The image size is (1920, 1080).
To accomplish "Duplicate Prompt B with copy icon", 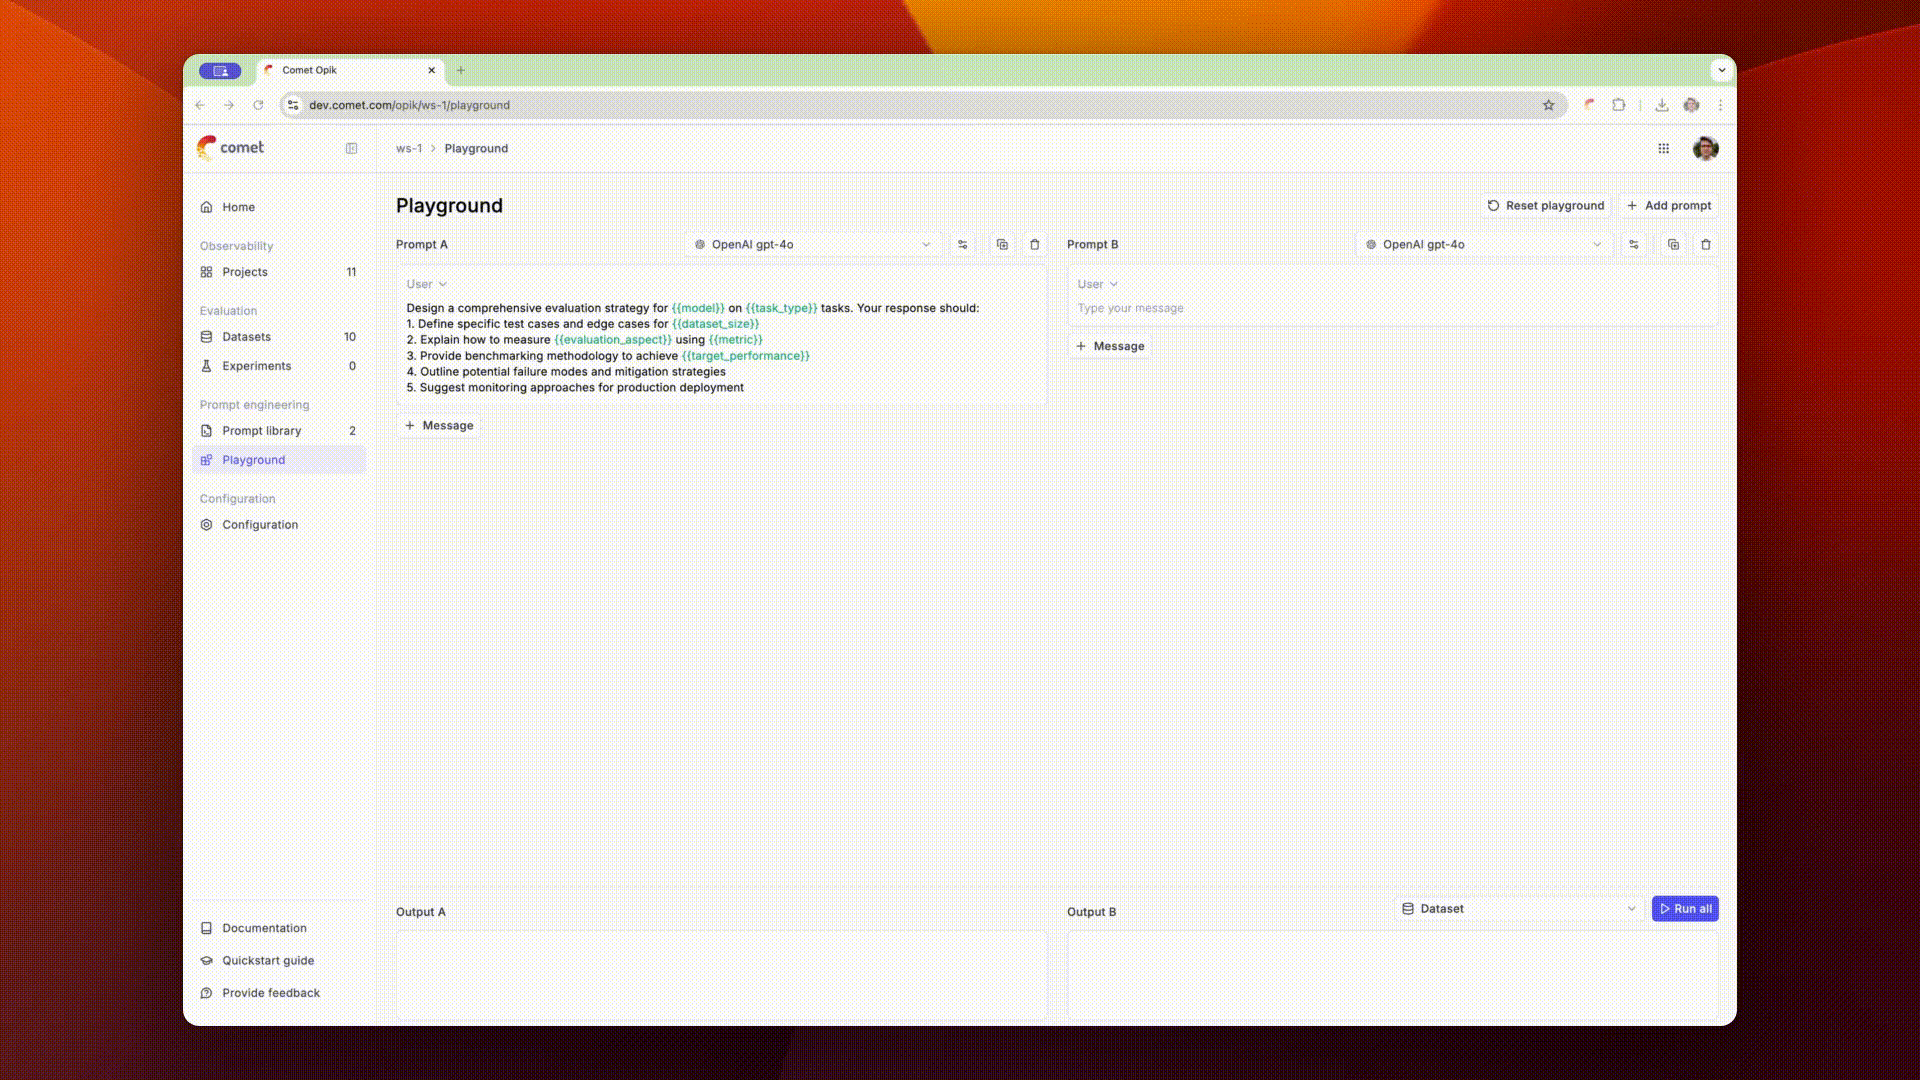I will pos(1673,245).
